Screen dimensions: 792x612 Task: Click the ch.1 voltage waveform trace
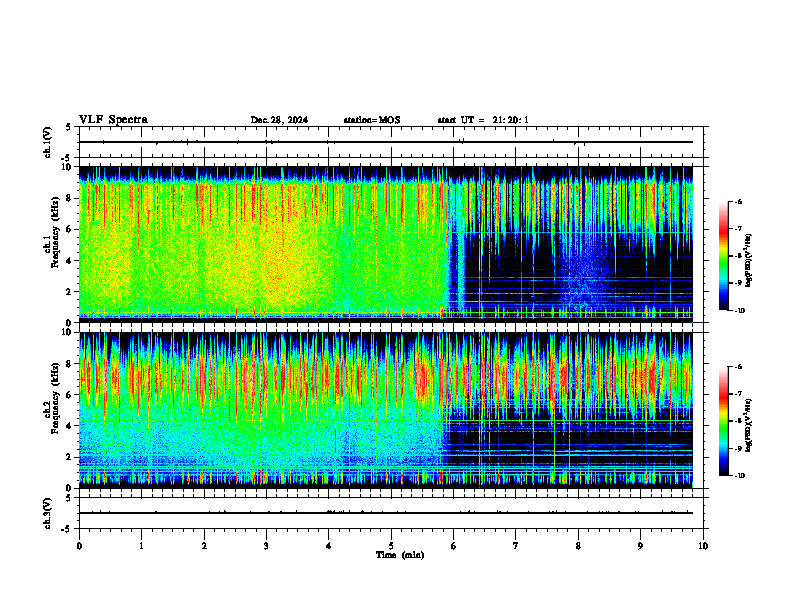click(x=385, y=142)
